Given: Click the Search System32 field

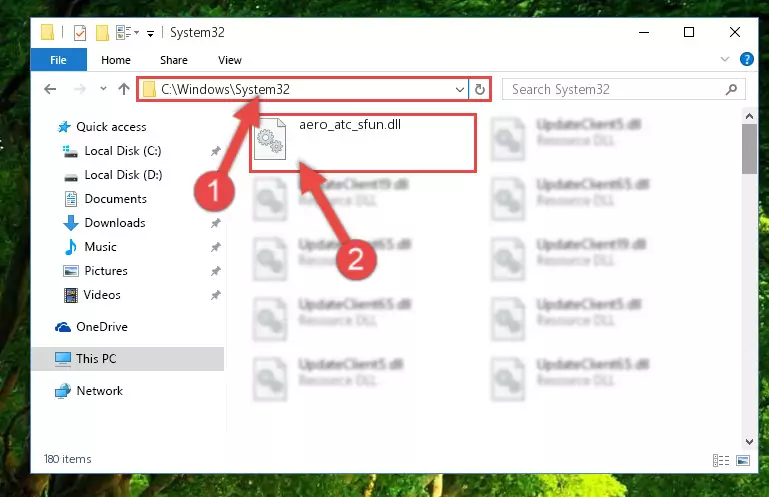Looking at the screenshot, I should 623,89.
